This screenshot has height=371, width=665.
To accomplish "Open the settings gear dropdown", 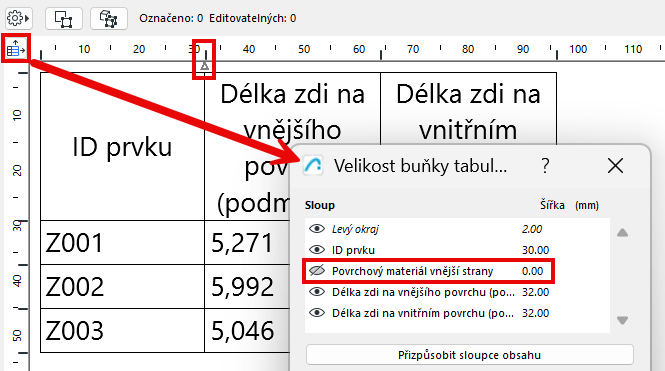I will click(18, 18).
